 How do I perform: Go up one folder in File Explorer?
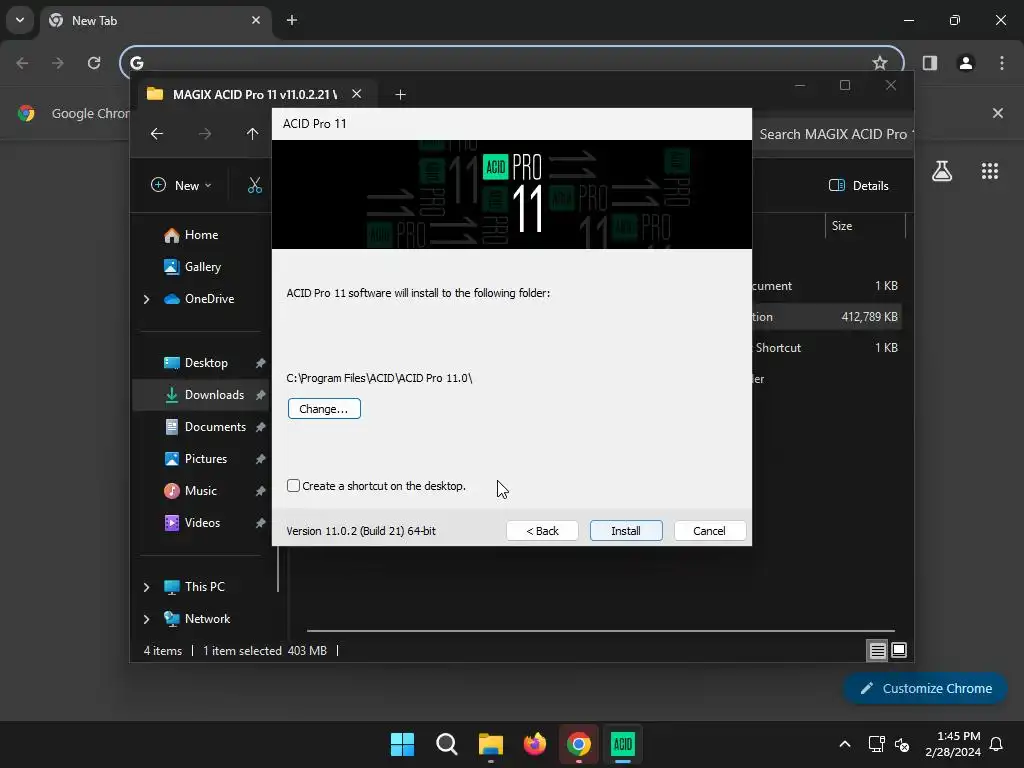(x=252, y=134)
